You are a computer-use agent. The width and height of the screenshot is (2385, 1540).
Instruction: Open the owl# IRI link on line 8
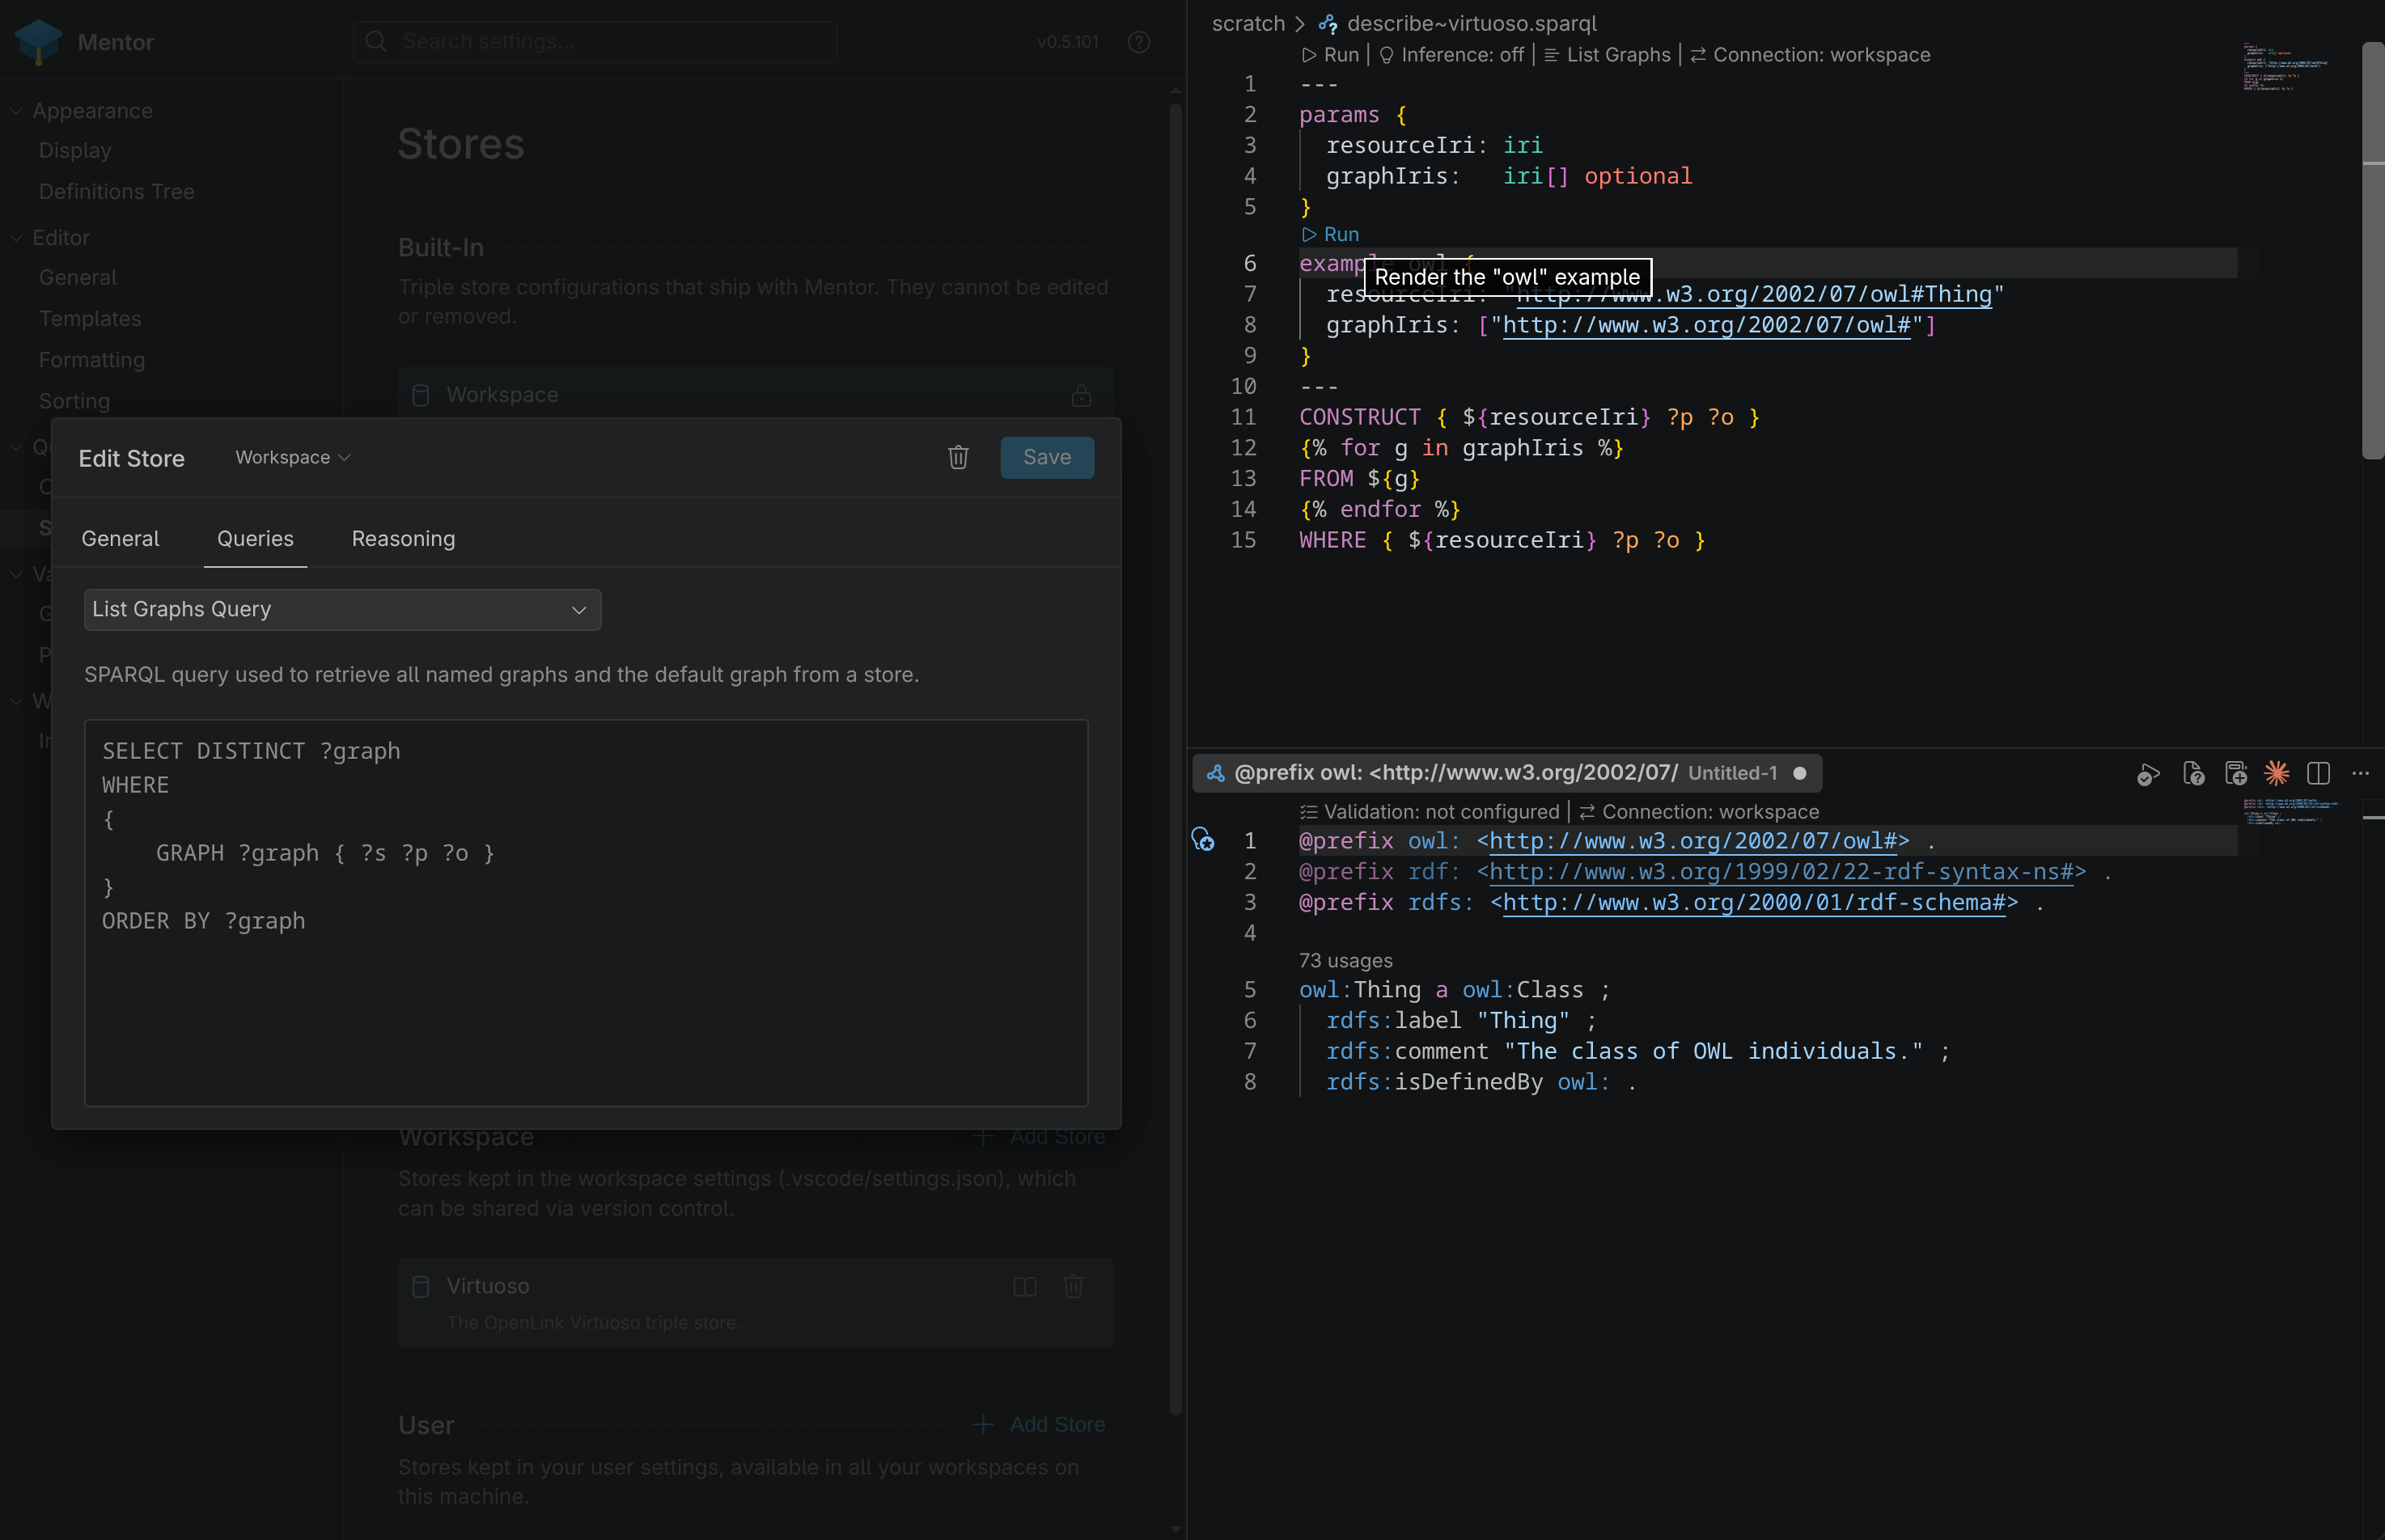pyautogui.click(x=1706, y=325)
